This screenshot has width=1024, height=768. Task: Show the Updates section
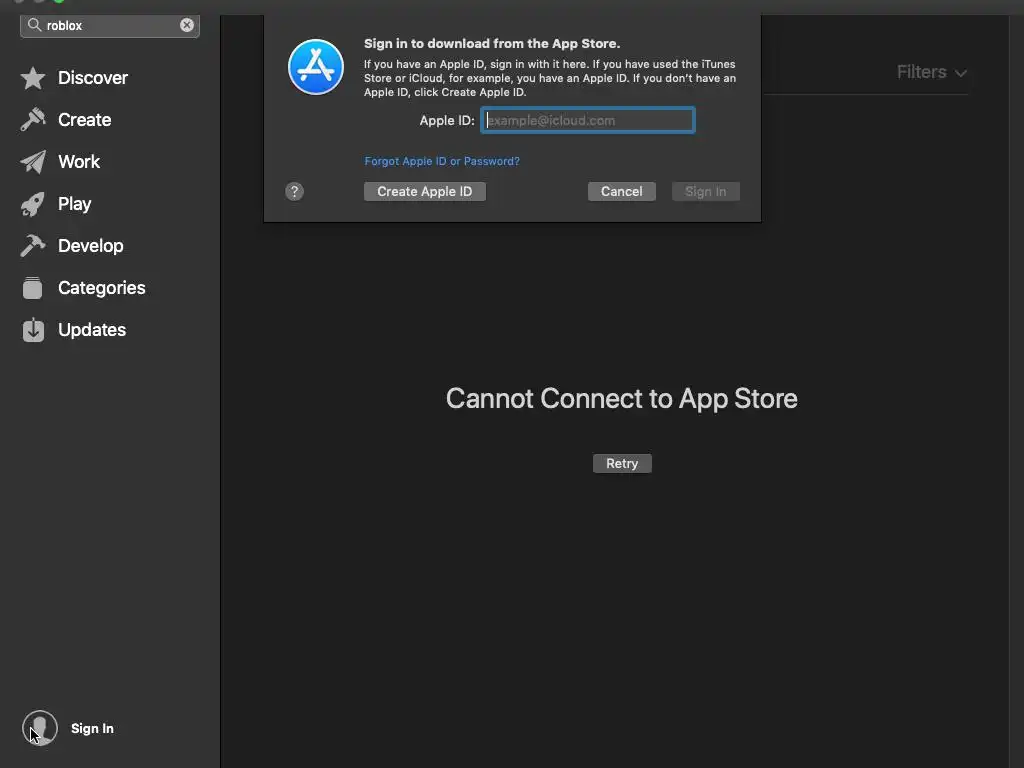pyautogui.click(x=92, y=330)
